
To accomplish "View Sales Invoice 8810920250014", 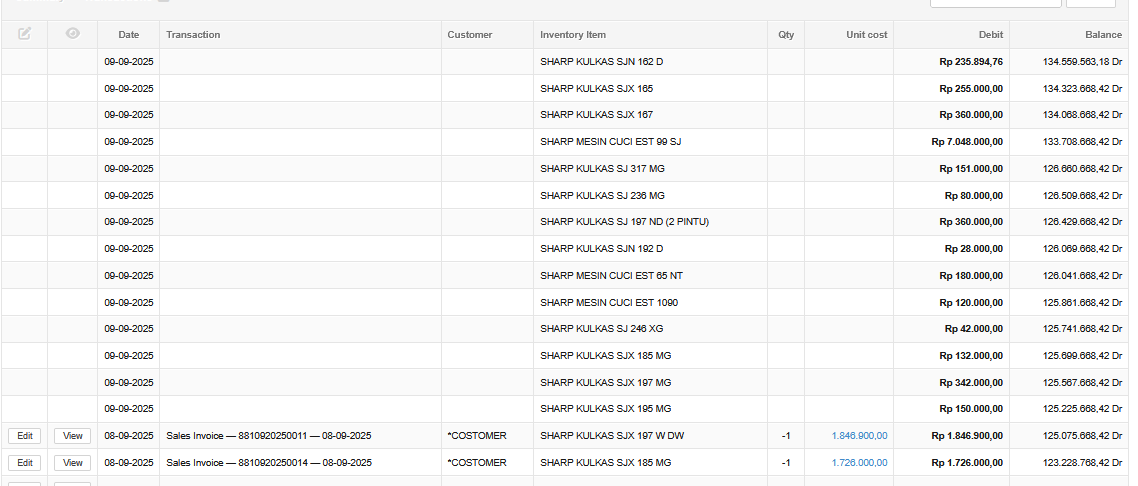I will 73,463.
